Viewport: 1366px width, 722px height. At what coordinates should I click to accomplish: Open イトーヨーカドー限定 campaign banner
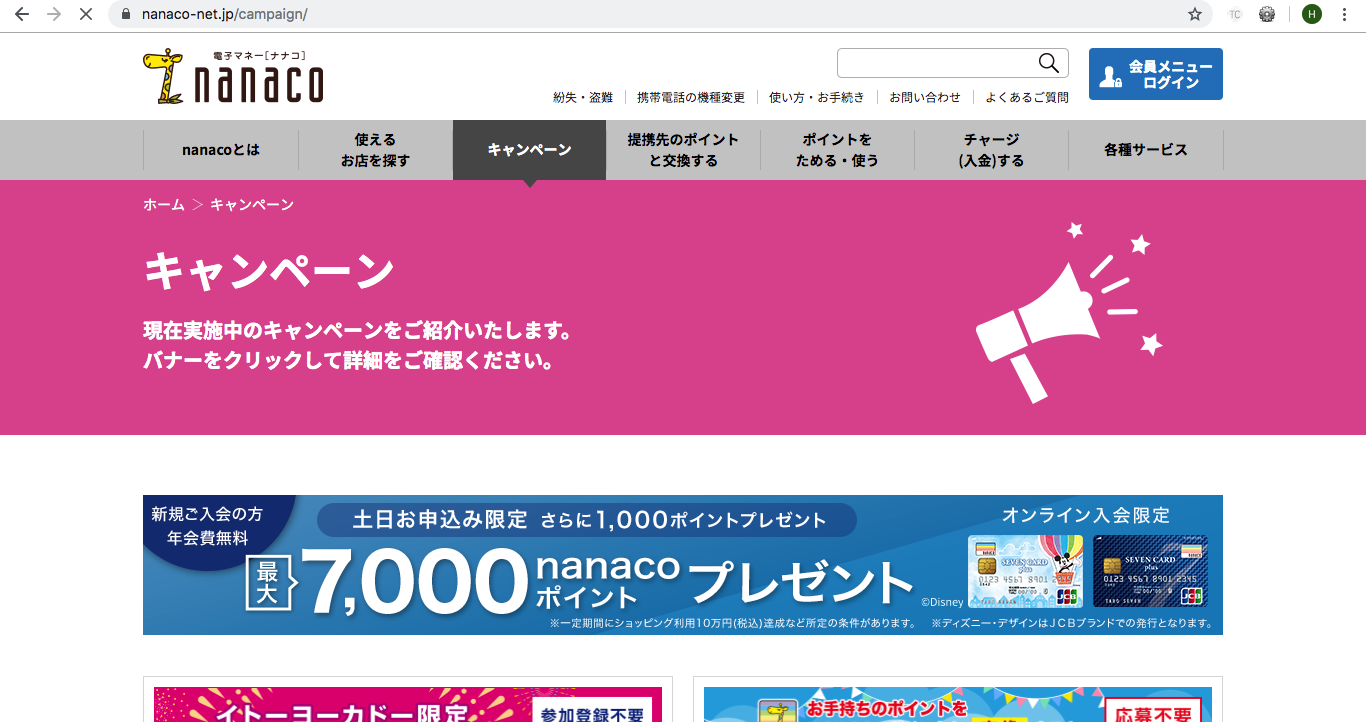[408, 704]
